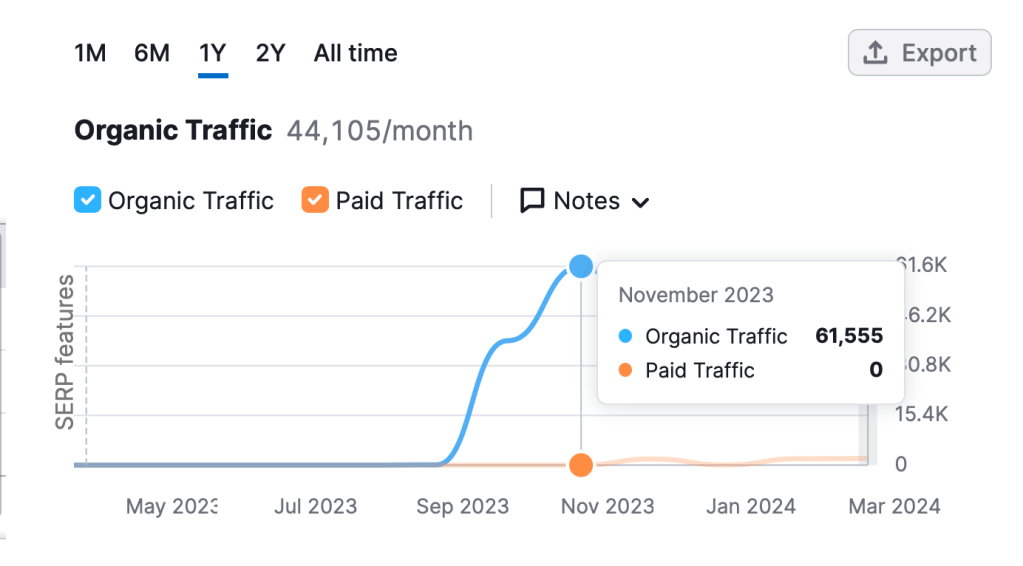Click the Sep 2023 axis label

coord(463,507)
